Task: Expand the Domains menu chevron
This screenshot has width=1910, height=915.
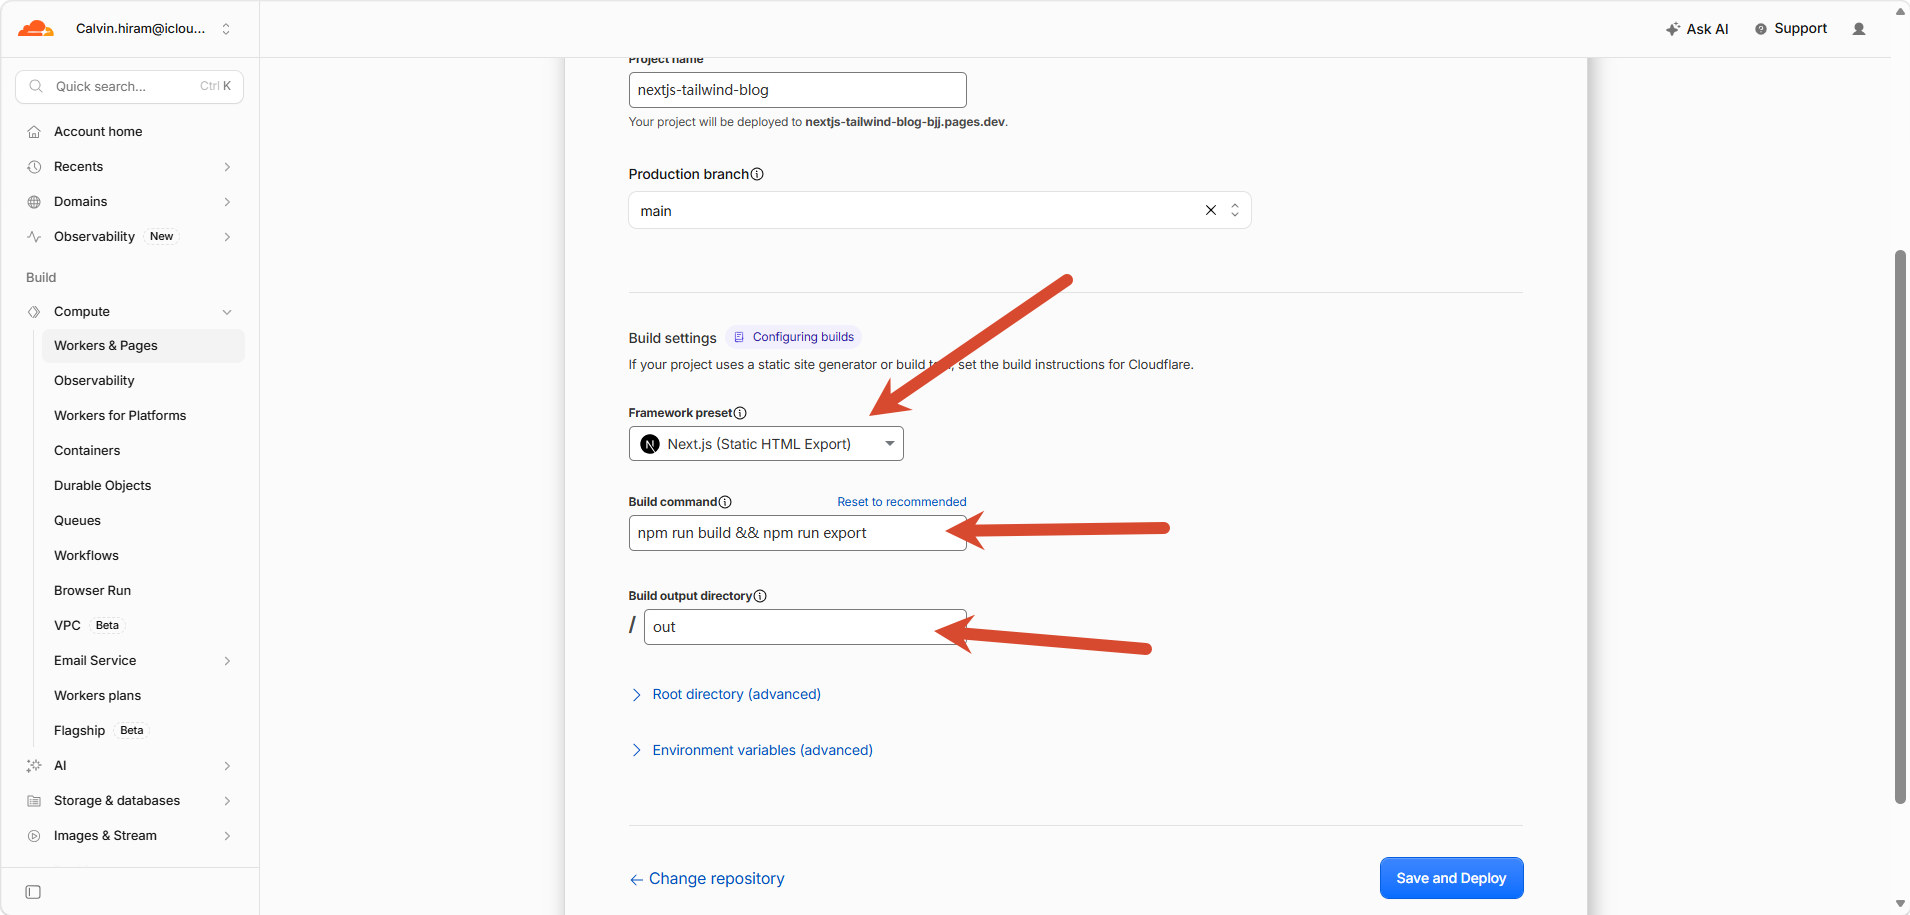Action: pos(227,202)
